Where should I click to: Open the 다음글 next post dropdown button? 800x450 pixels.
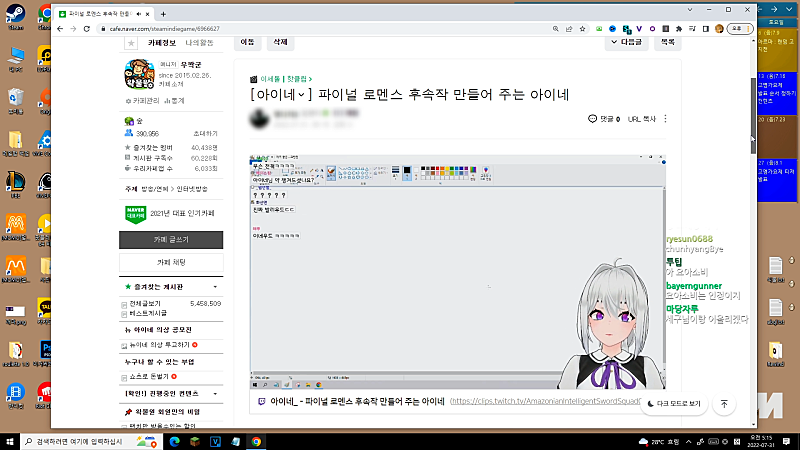627,43
